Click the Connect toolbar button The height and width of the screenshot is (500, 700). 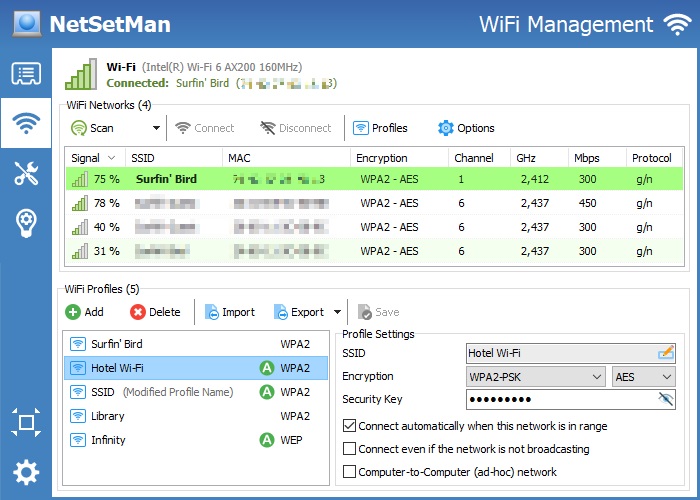pos(205,128)
